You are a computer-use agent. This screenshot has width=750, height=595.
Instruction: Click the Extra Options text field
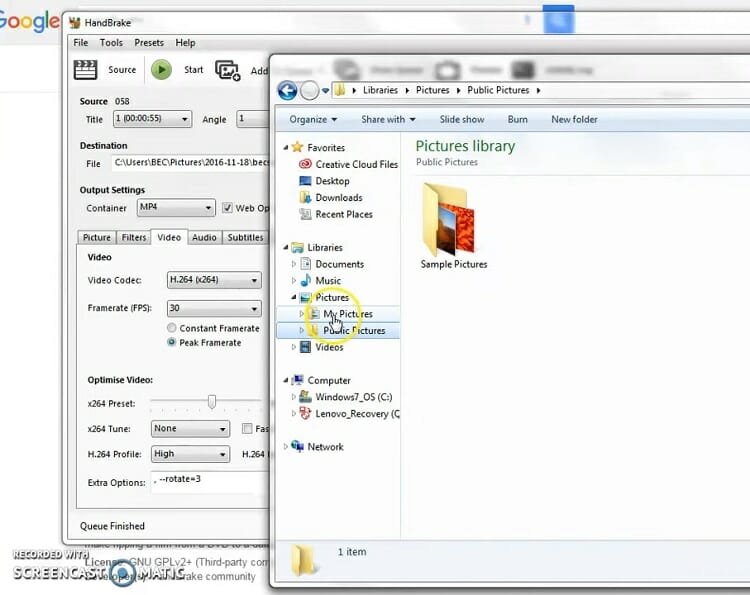click(210, 482)
